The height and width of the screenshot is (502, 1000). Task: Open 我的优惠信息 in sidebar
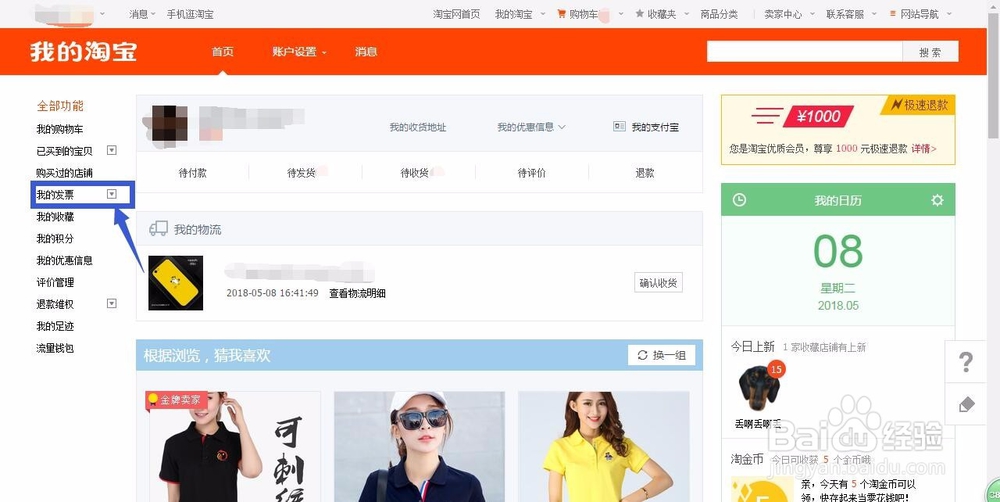point(64,260)
